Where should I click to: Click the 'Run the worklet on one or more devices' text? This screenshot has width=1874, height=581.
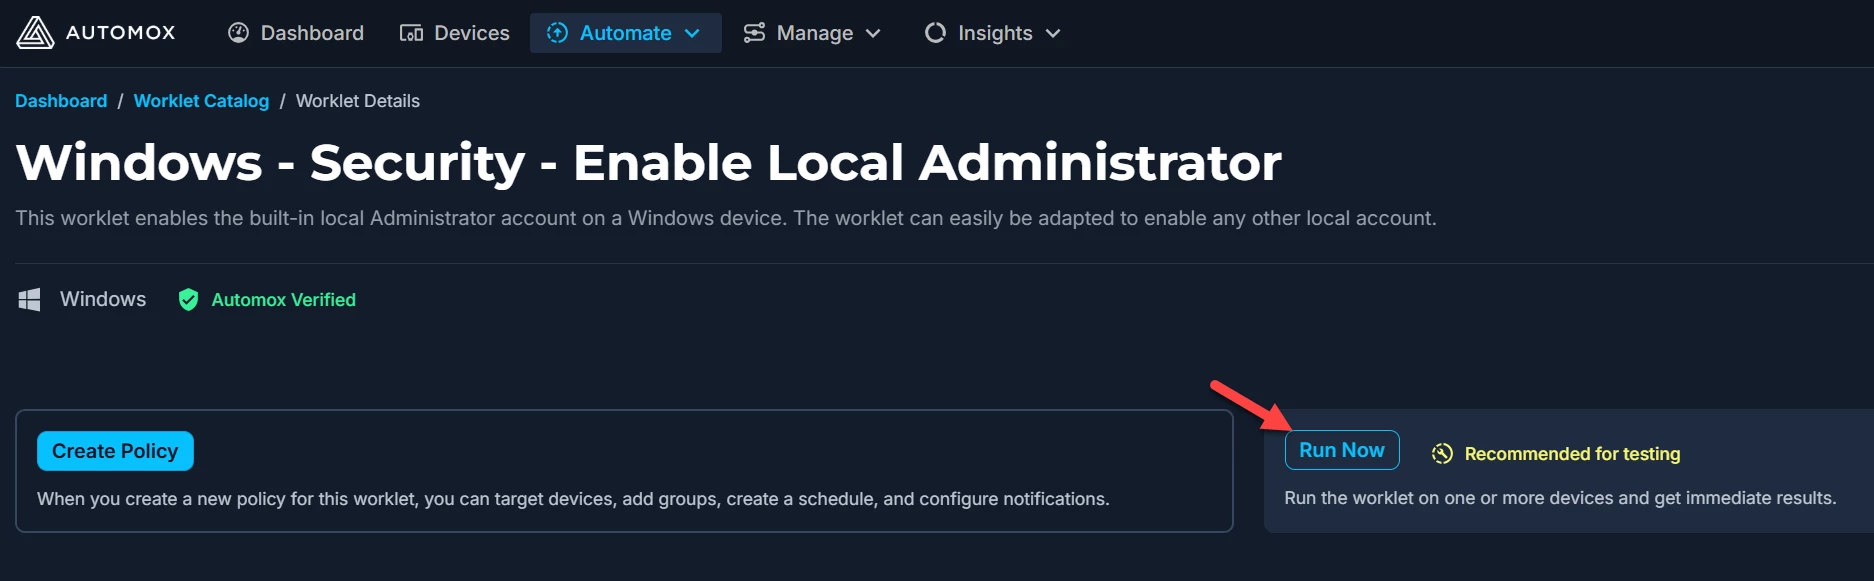(1560, 498)
